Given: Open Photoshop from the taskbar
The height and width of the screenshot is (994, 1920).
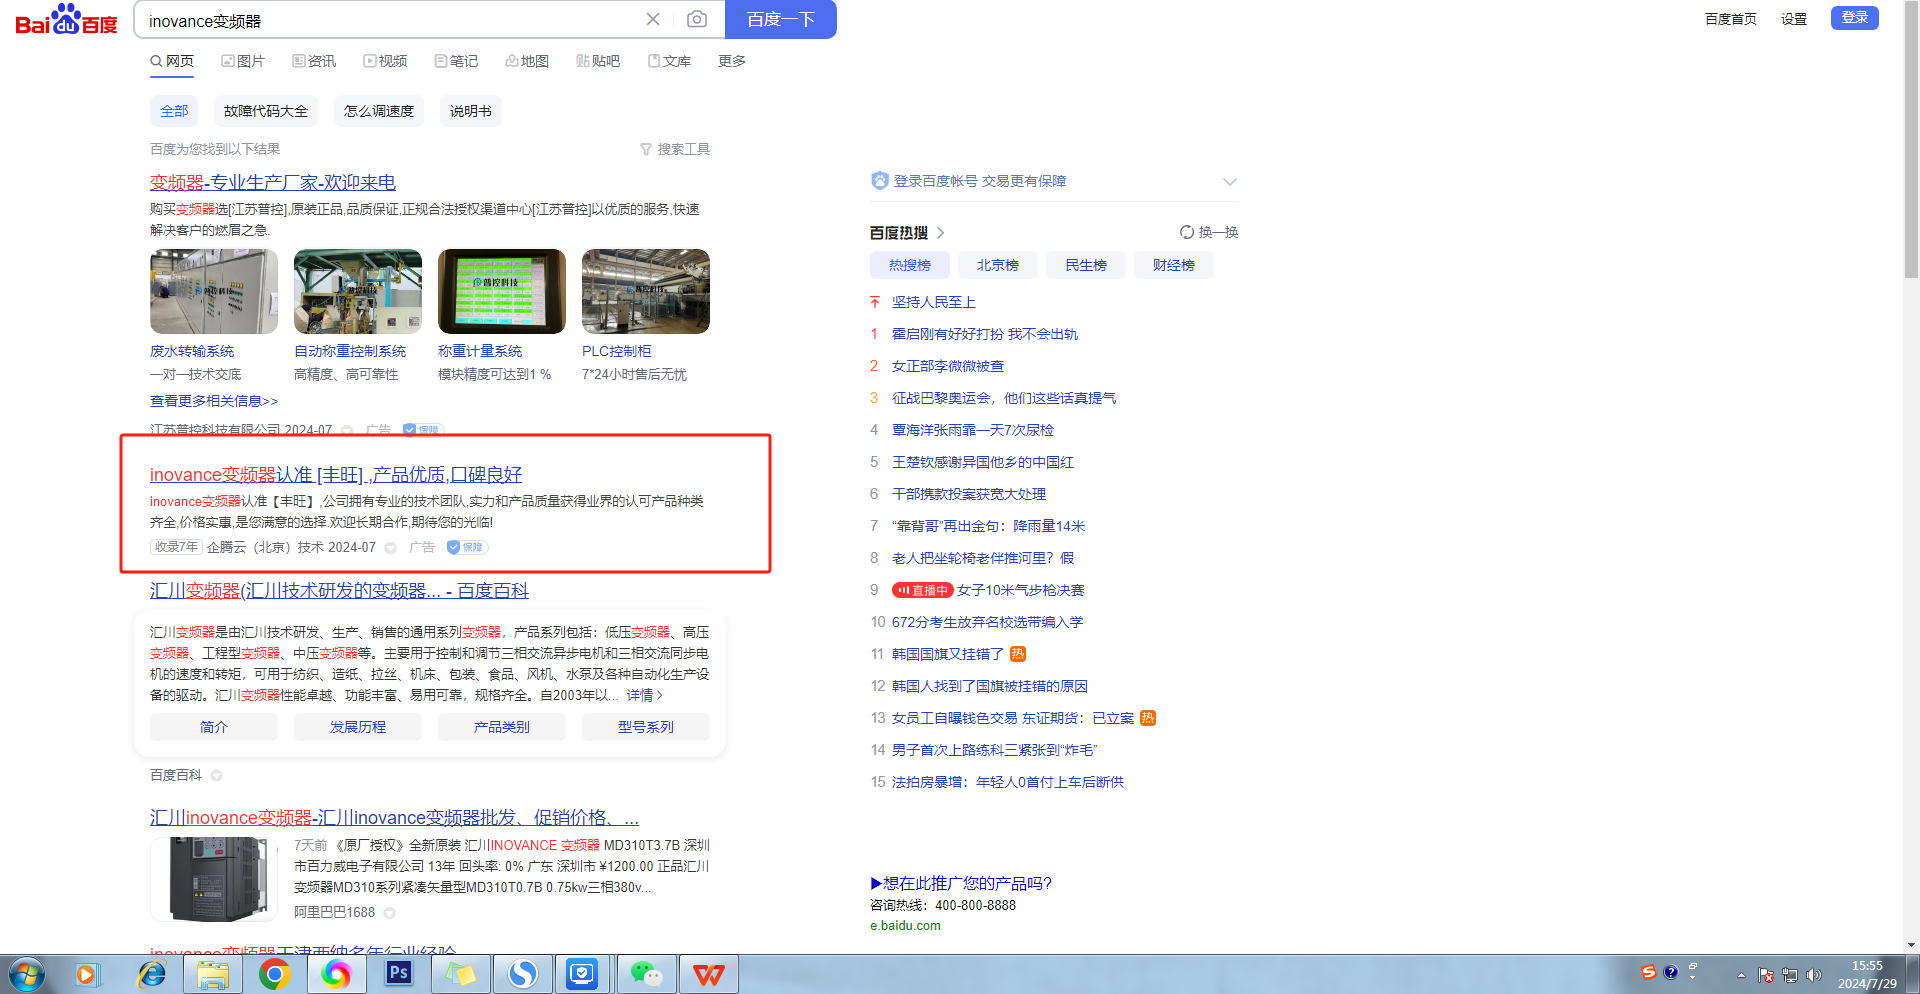Looking at the screenshot, I should 398,973.
